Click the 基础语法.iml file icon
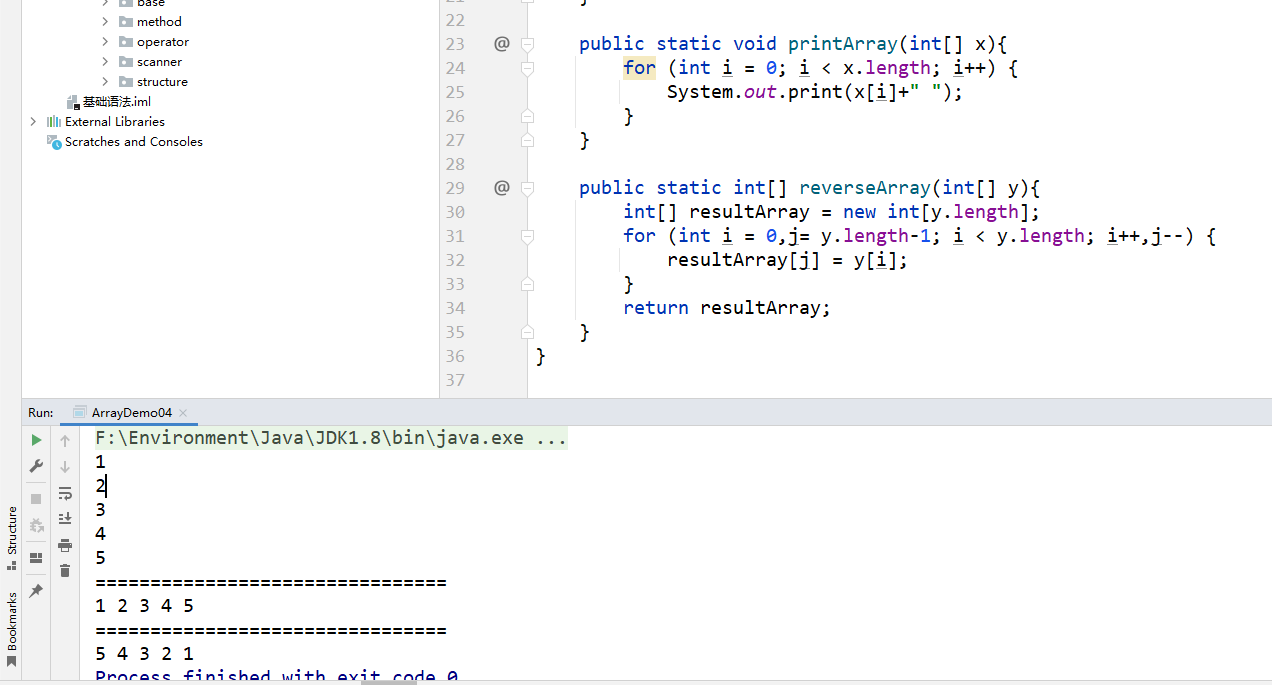Image resolution: width=1272 pixels, height=685 pixels. click(73, 101)
